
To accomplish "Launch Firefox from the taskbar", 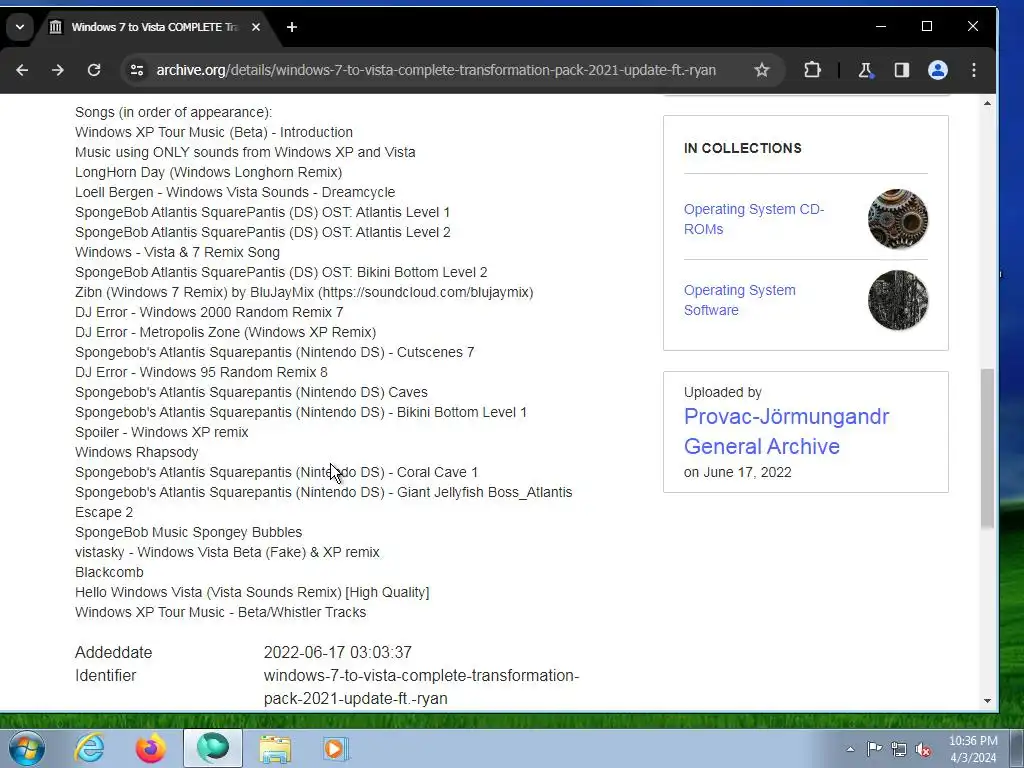I will click(x=150, y=748).
